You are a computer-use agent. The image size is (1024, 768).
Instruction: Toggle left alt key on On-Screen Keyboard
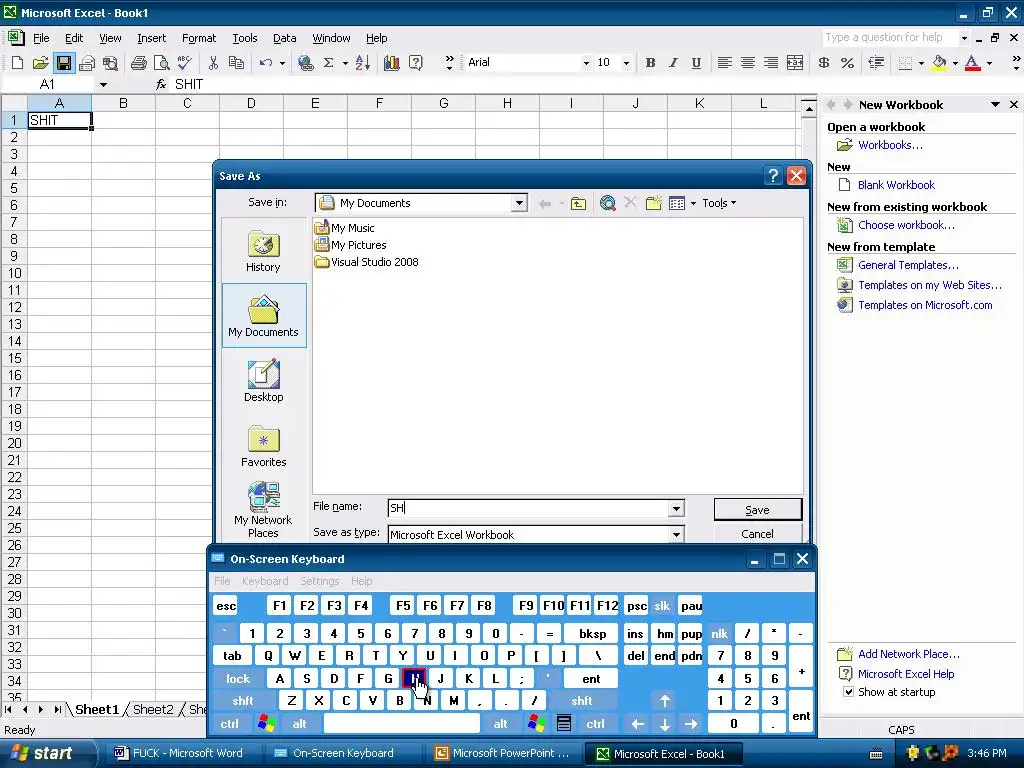[300, 724]
